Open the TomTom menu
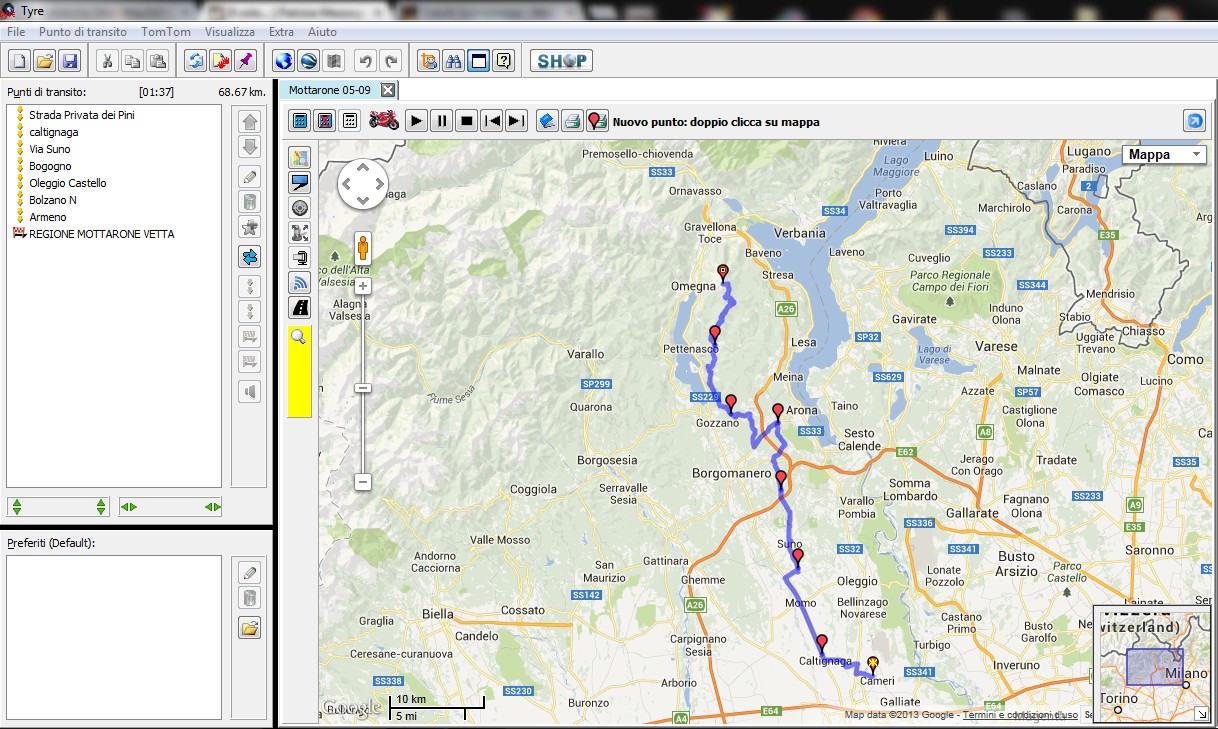This screenshot has width=1218, height=729. 165,32
